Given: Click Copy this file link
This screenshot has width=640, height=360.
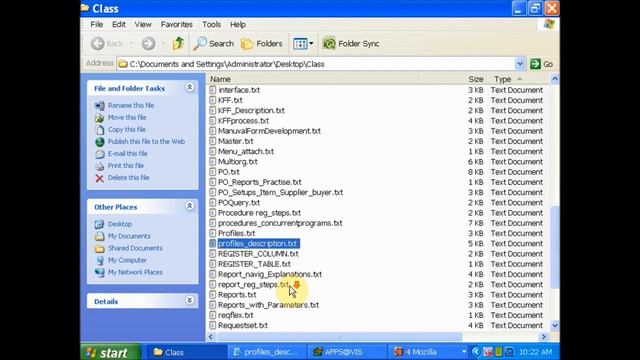Looking at the screenshot, I should (x=127, y=129).
